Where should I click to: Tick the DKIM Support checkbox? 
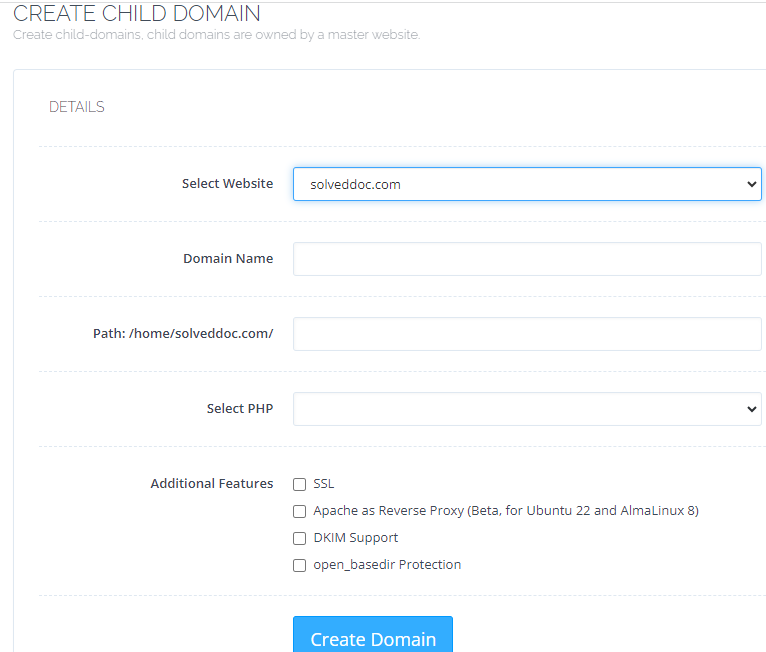tap(299, 538)
